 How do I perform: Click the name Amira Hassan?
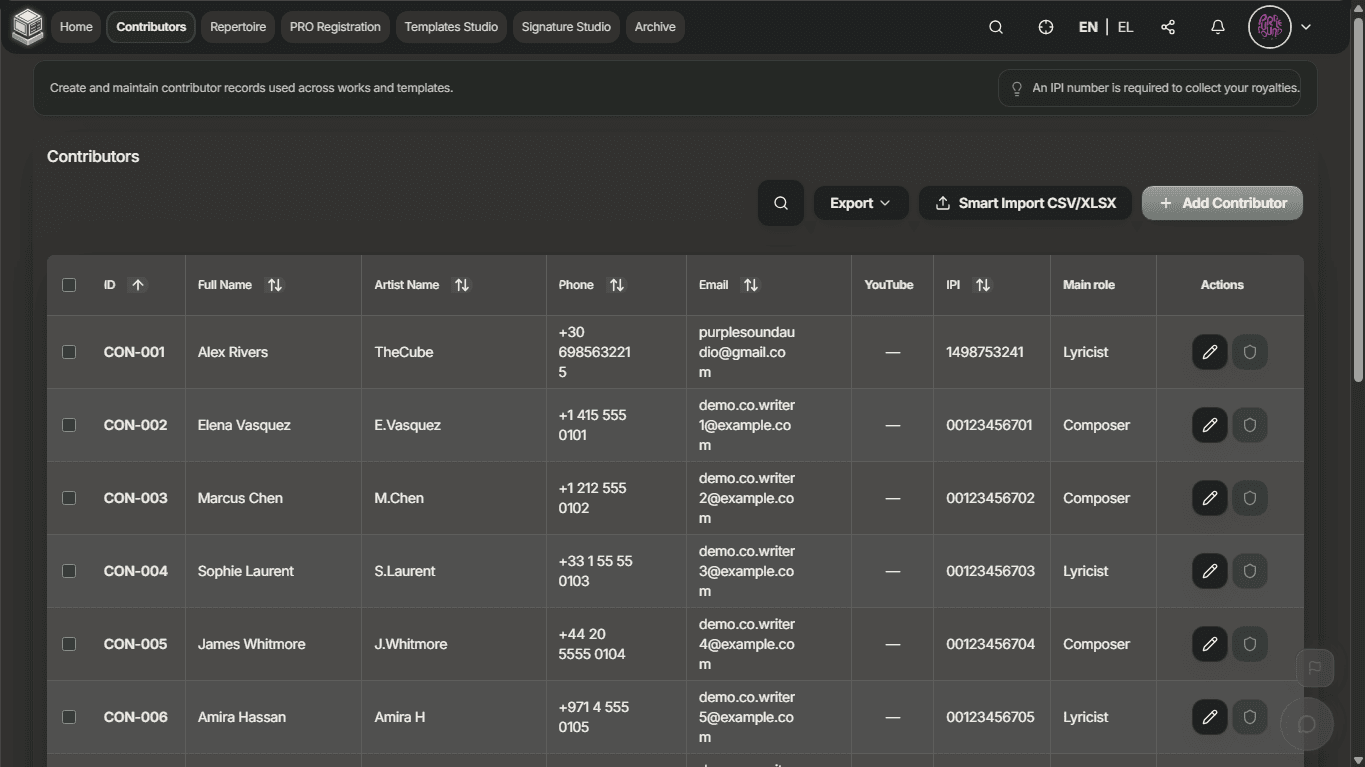point(242,717)
